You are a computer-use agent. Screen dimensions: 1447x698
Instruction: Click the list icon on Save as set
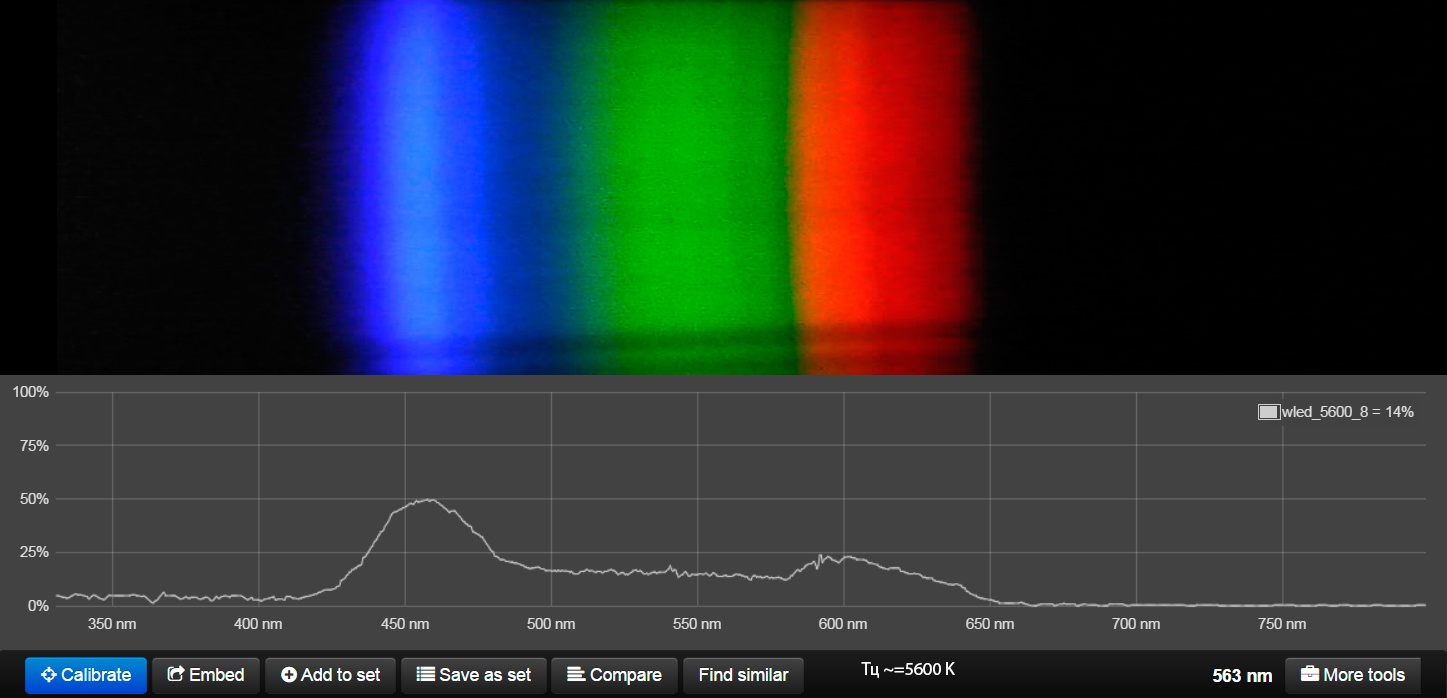(x=425, y=675)
